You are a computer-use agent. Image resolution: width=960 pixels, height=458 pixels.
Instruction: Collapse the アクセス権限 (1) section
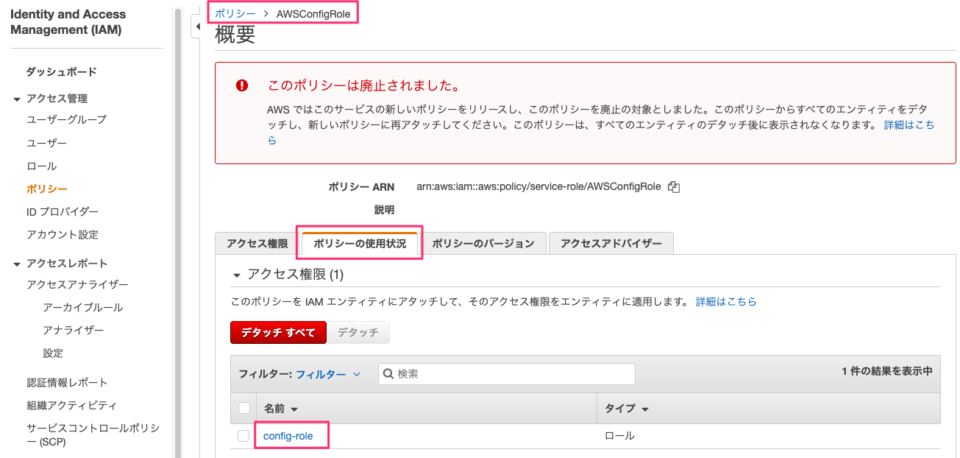(236, 276)
